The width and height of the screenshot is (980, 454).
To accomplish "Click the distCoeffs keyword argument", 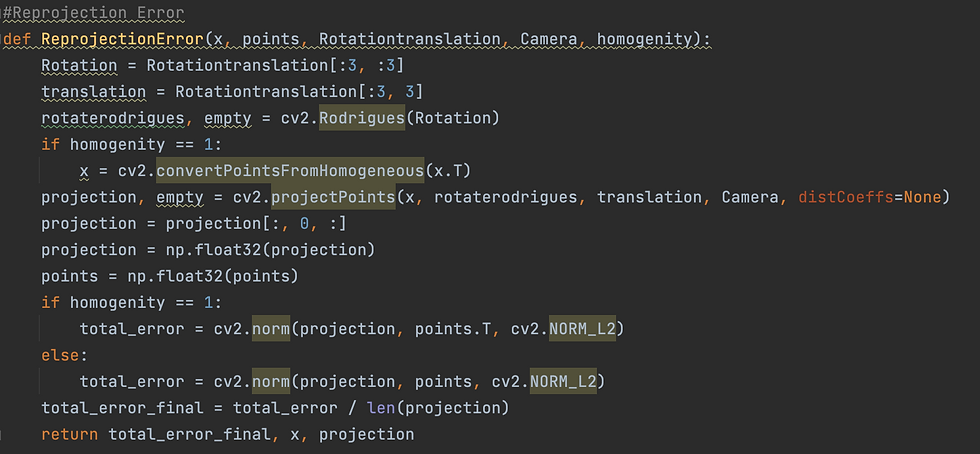I will pyautogui.click(x=846, y=197).
